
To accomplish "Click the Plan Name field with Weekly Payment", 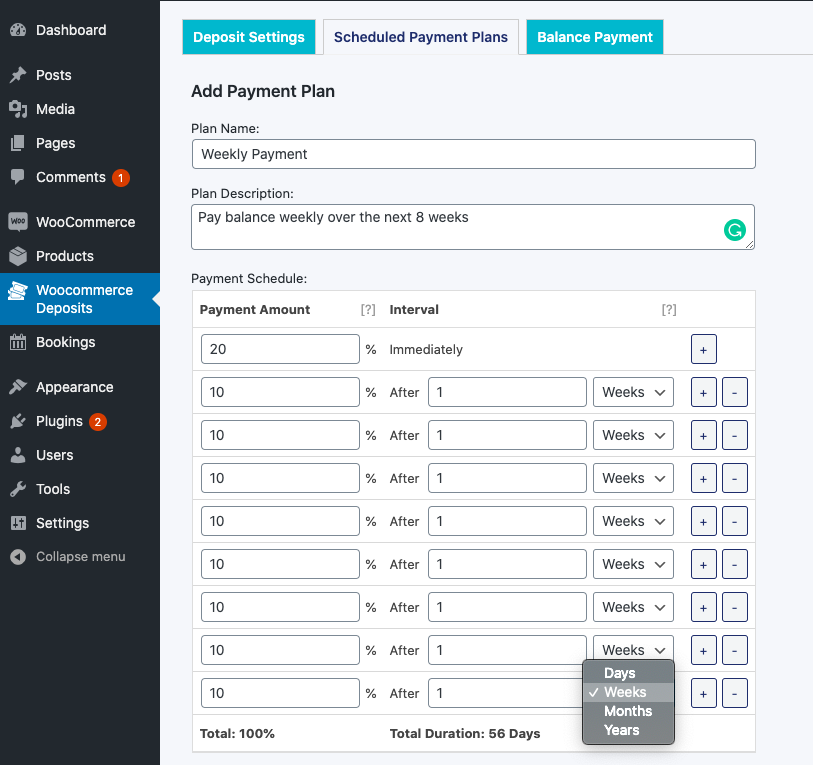I will point(473,154).
